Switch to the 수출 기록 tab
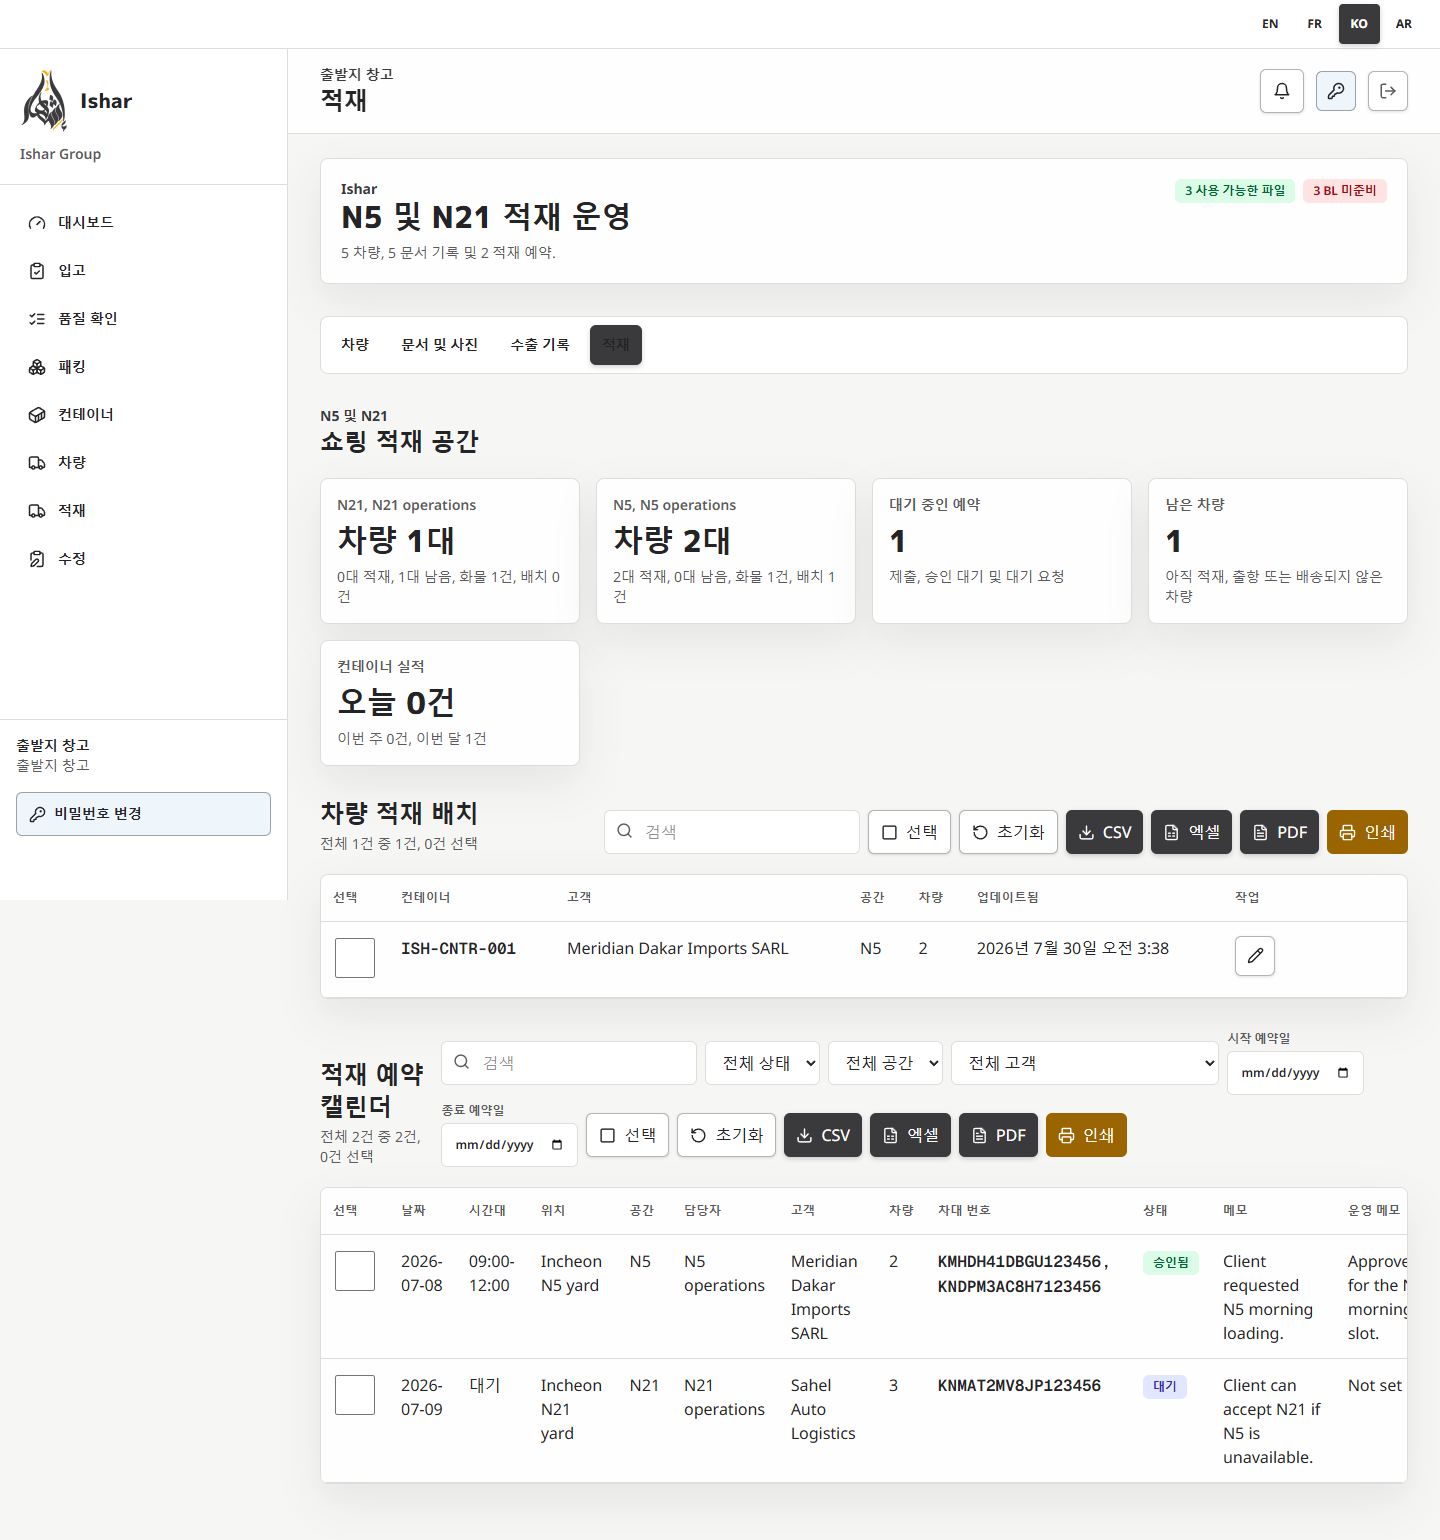Image resolution: width=1440 pixels, height=1540 pixels. 540,345
